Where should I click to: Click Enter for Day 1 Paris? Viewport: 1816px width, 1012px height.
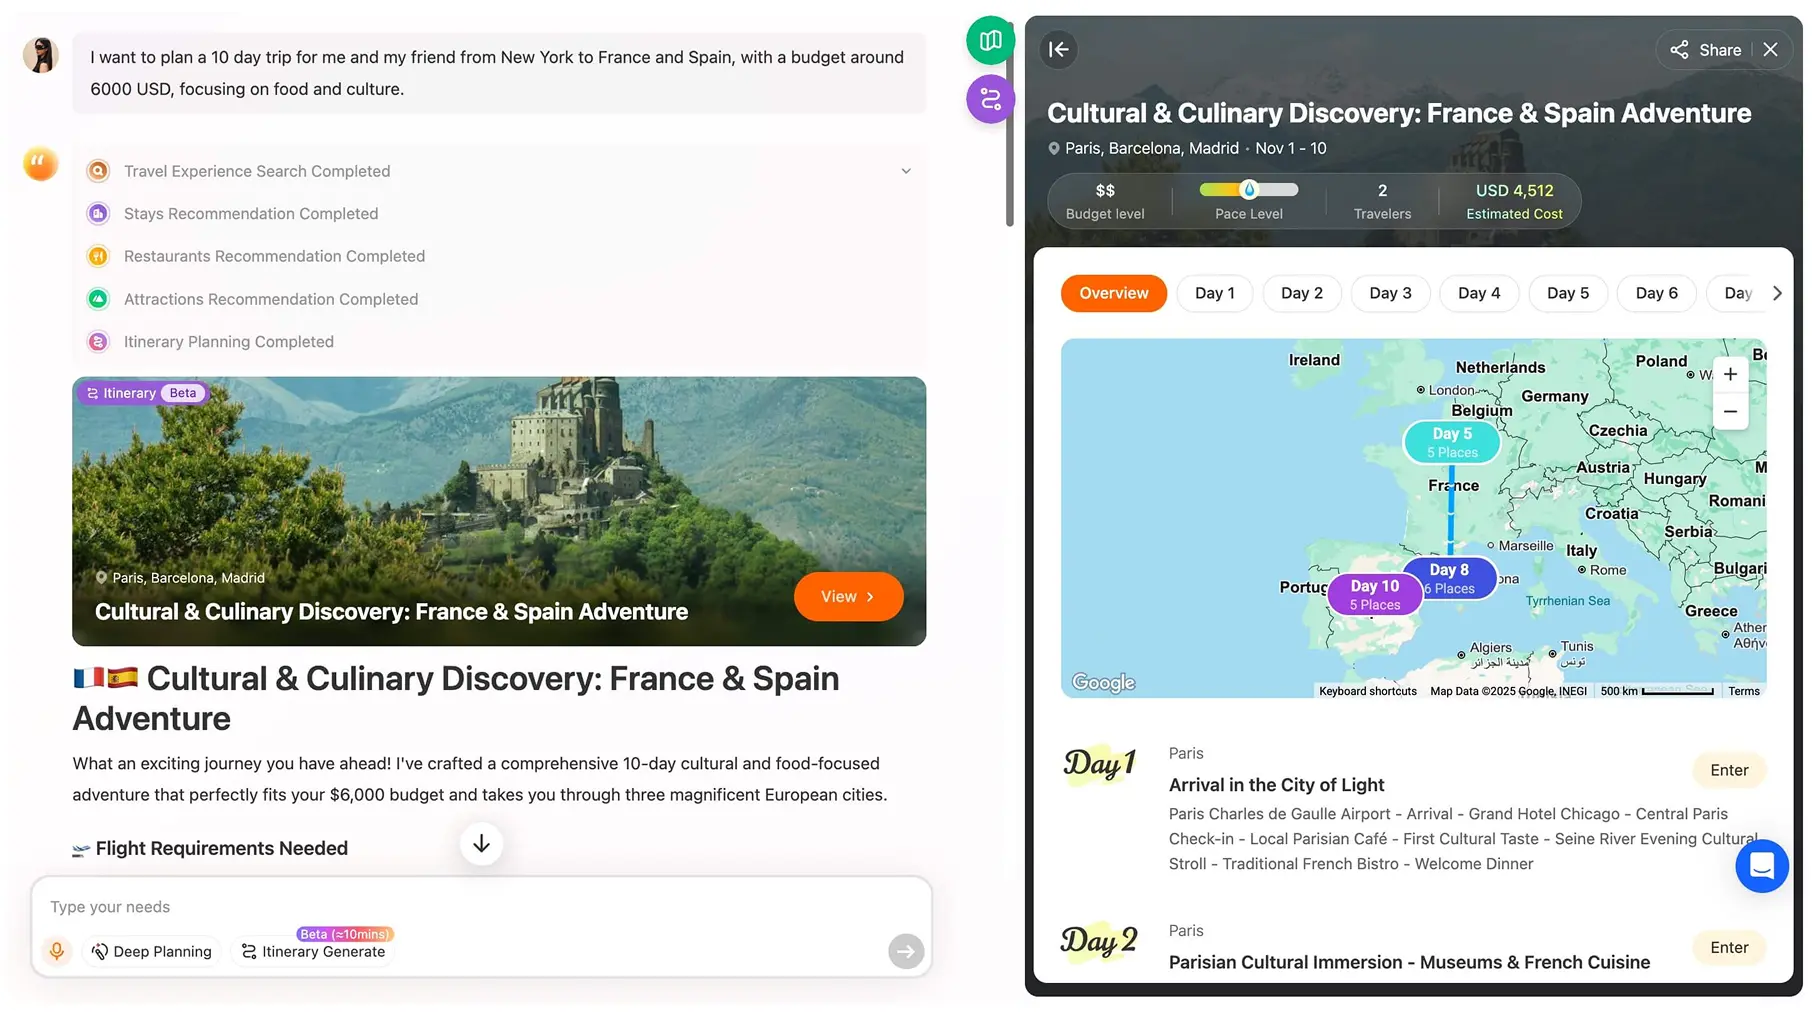[x=1729, y=770]
